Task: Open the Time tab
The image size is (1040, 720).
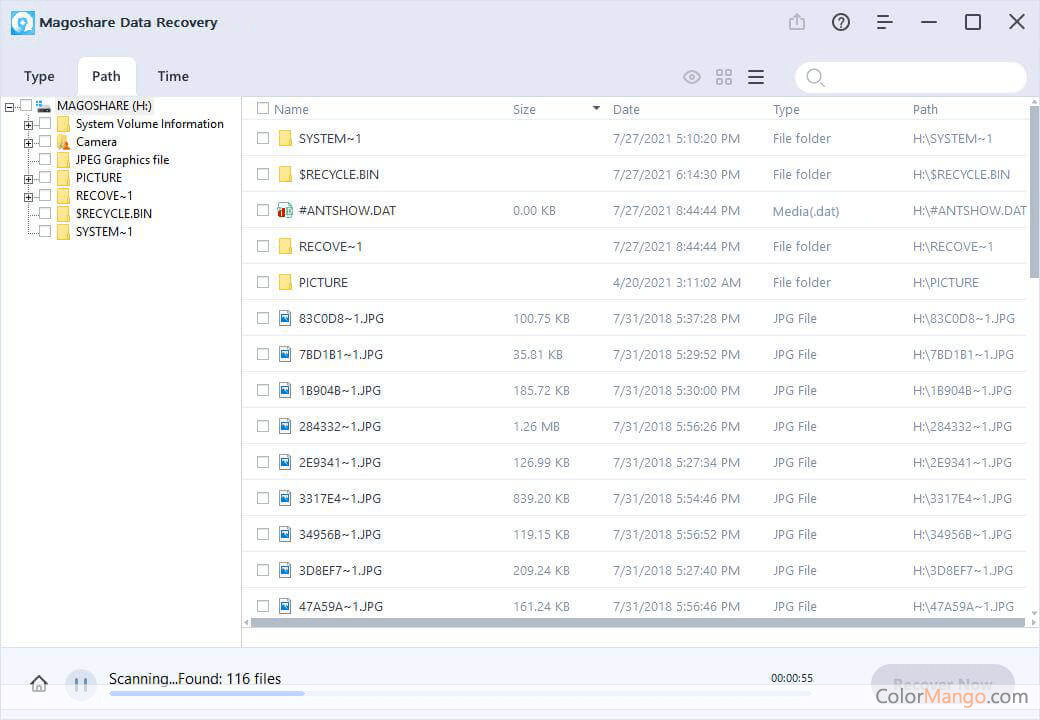Action: pos(173,76)
